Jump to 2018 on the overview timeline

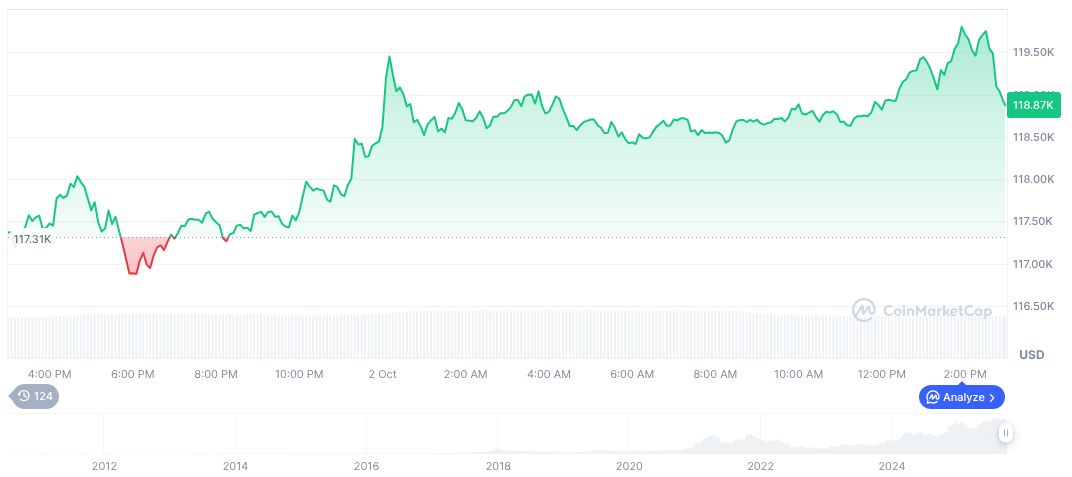pyautogui.click(x=498, y=466)
